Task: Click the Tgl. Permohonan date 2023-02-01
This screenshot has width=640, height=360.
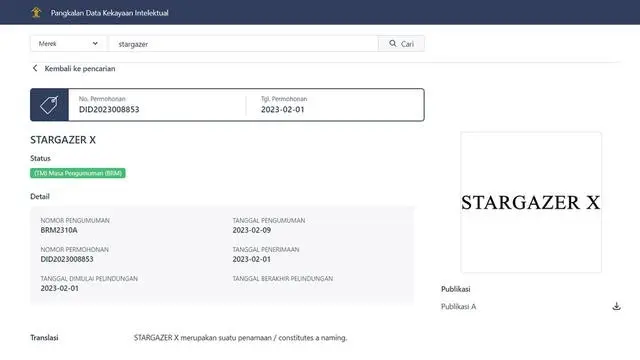Action: [282, 109]
